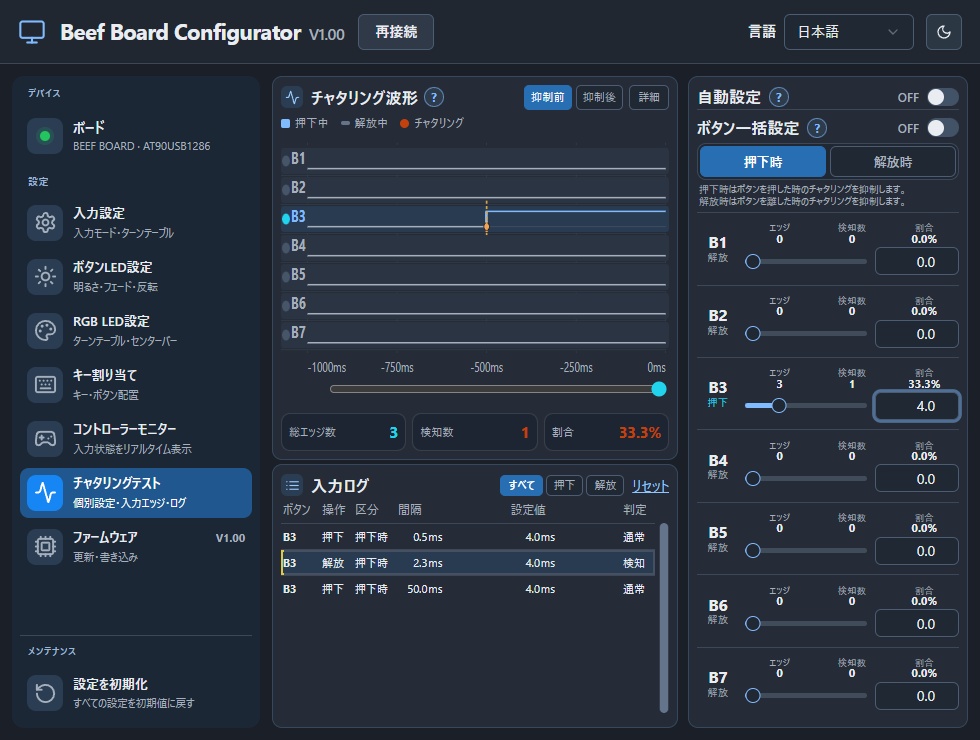Viewport: 980px width, 740px height.
Task: Toggle dark mode moon icon
Action: [x=944, y=32]
